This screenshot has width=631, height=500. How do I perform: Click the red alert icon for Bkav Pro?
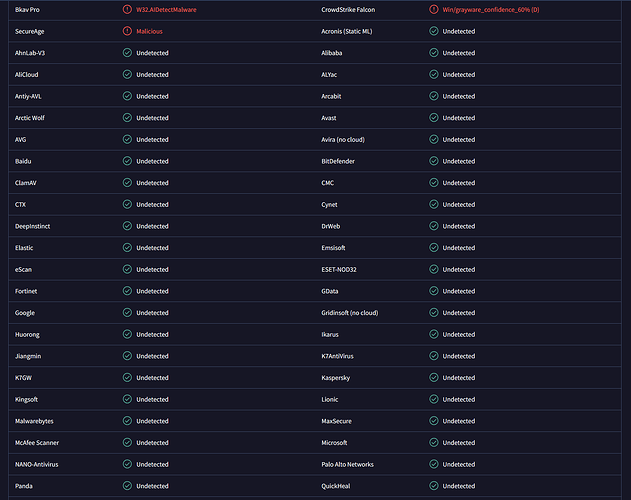(127, 9)
